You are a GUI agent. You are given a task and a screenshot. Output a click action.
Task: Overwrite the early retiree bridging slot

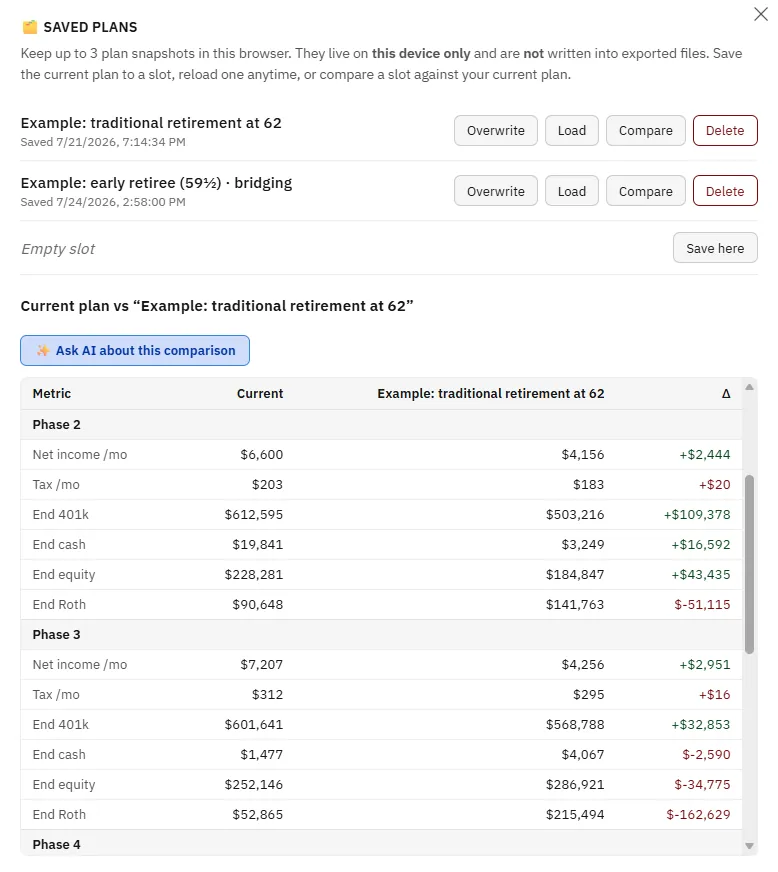point(495,191)
